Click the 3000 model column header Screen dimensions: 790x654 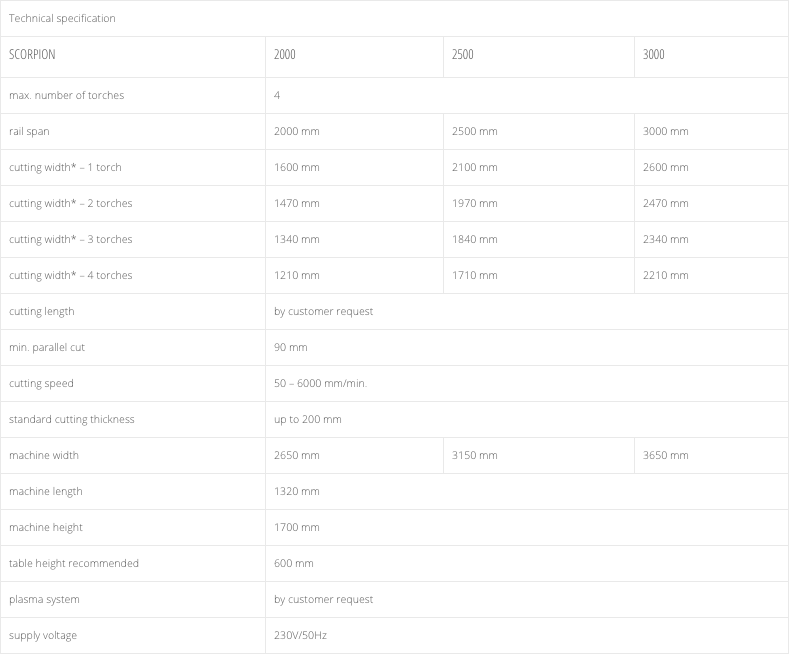(654, 55)
